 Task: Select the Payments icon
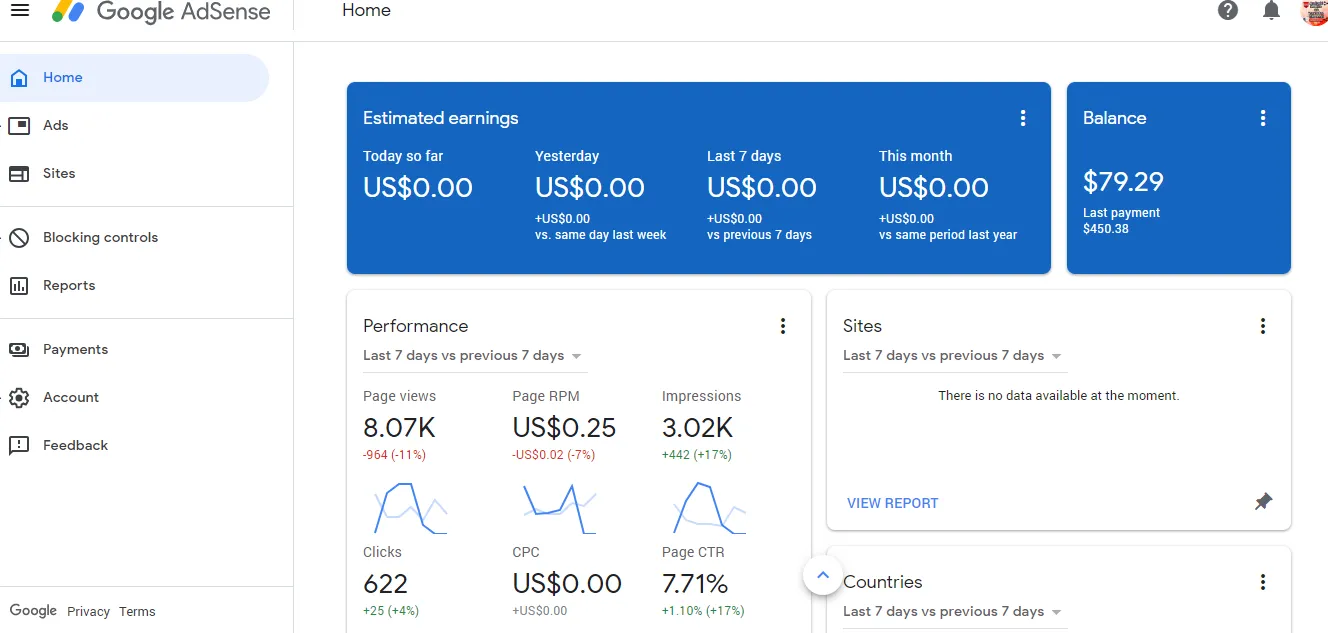pos(18,349)
